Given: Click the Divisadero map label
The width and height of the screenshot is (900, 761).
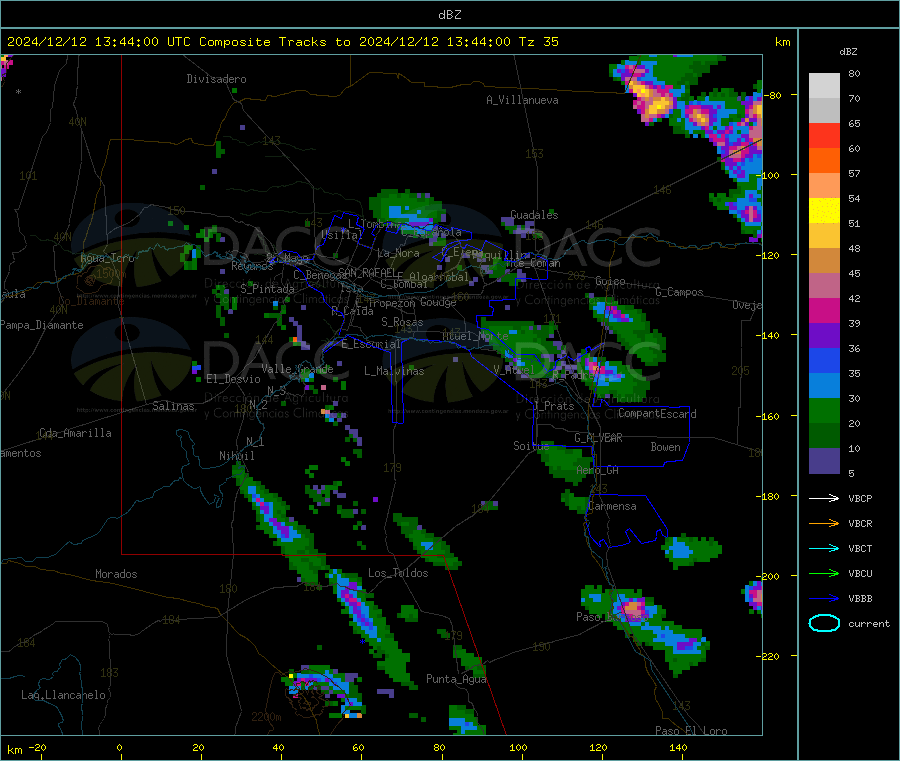Looking at the screenshot, I should click(216, 79).
